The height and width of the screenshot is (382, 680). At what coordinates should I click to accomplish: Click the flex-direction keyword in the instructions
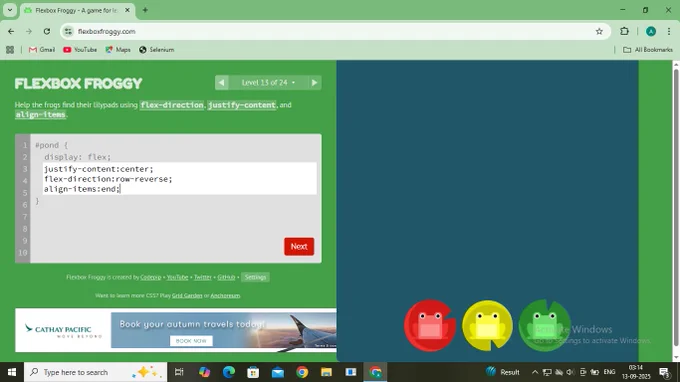click(x=172, y=105)
